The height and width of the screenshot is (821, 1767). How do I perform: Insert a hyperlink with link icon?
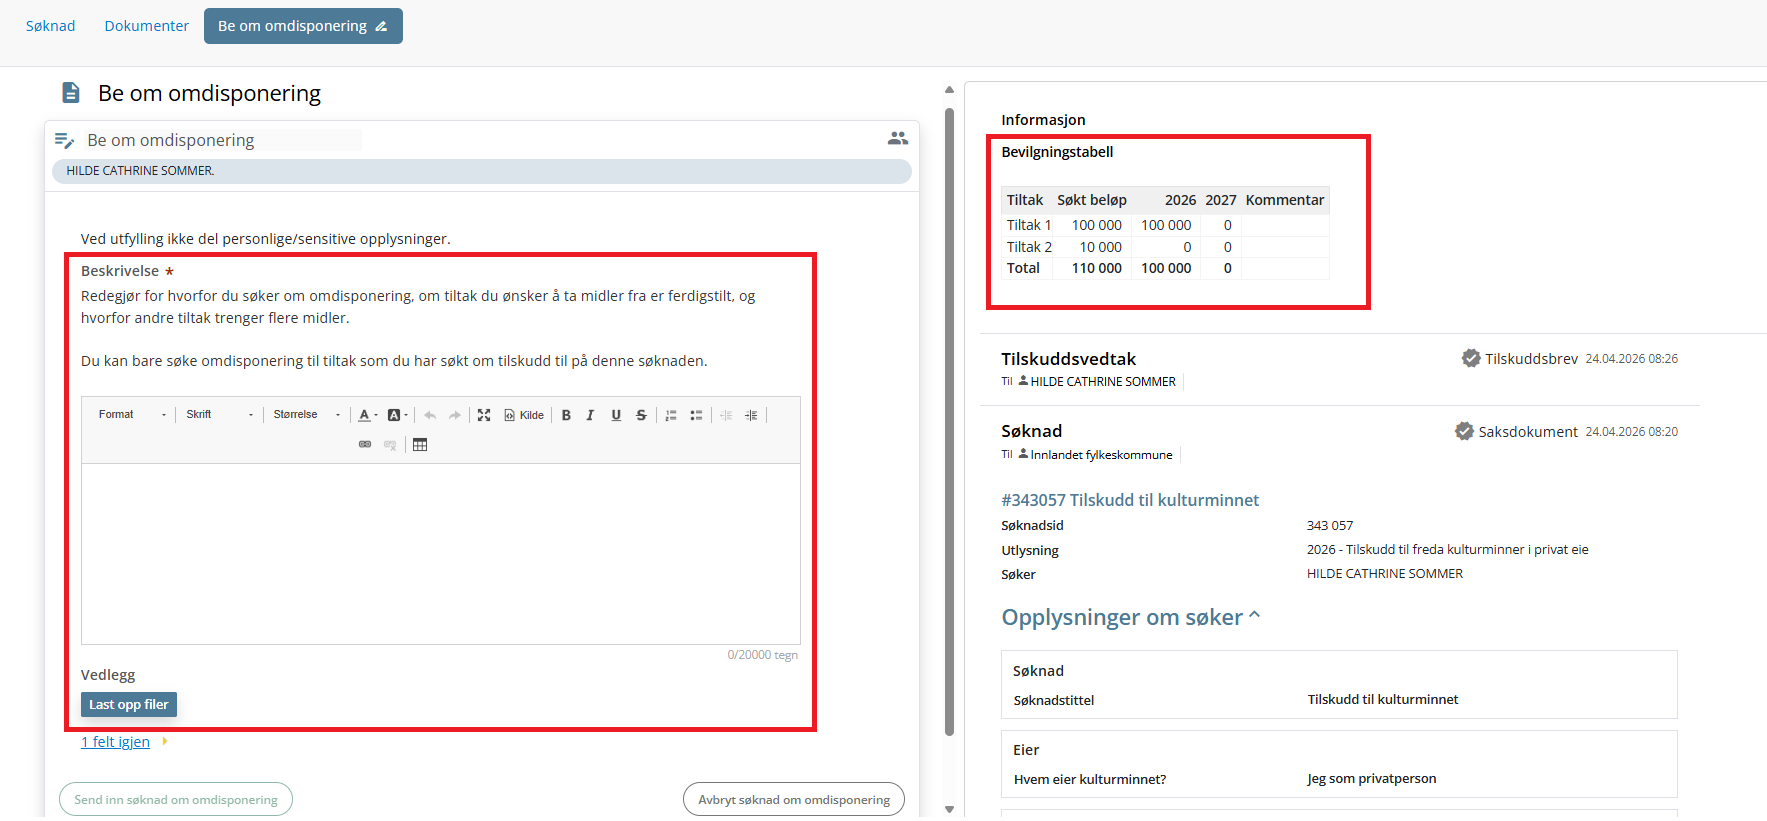(x=365, y=445)
